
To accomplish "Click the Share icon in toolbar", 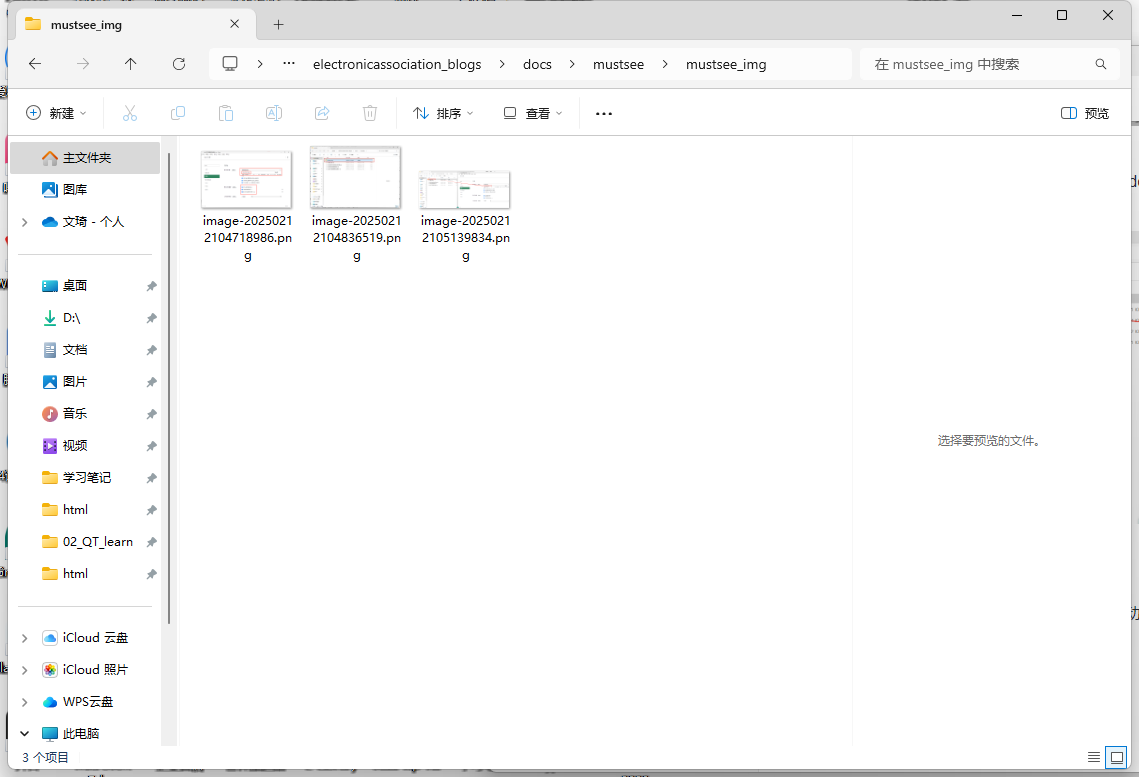I will [x=322, y=113].
